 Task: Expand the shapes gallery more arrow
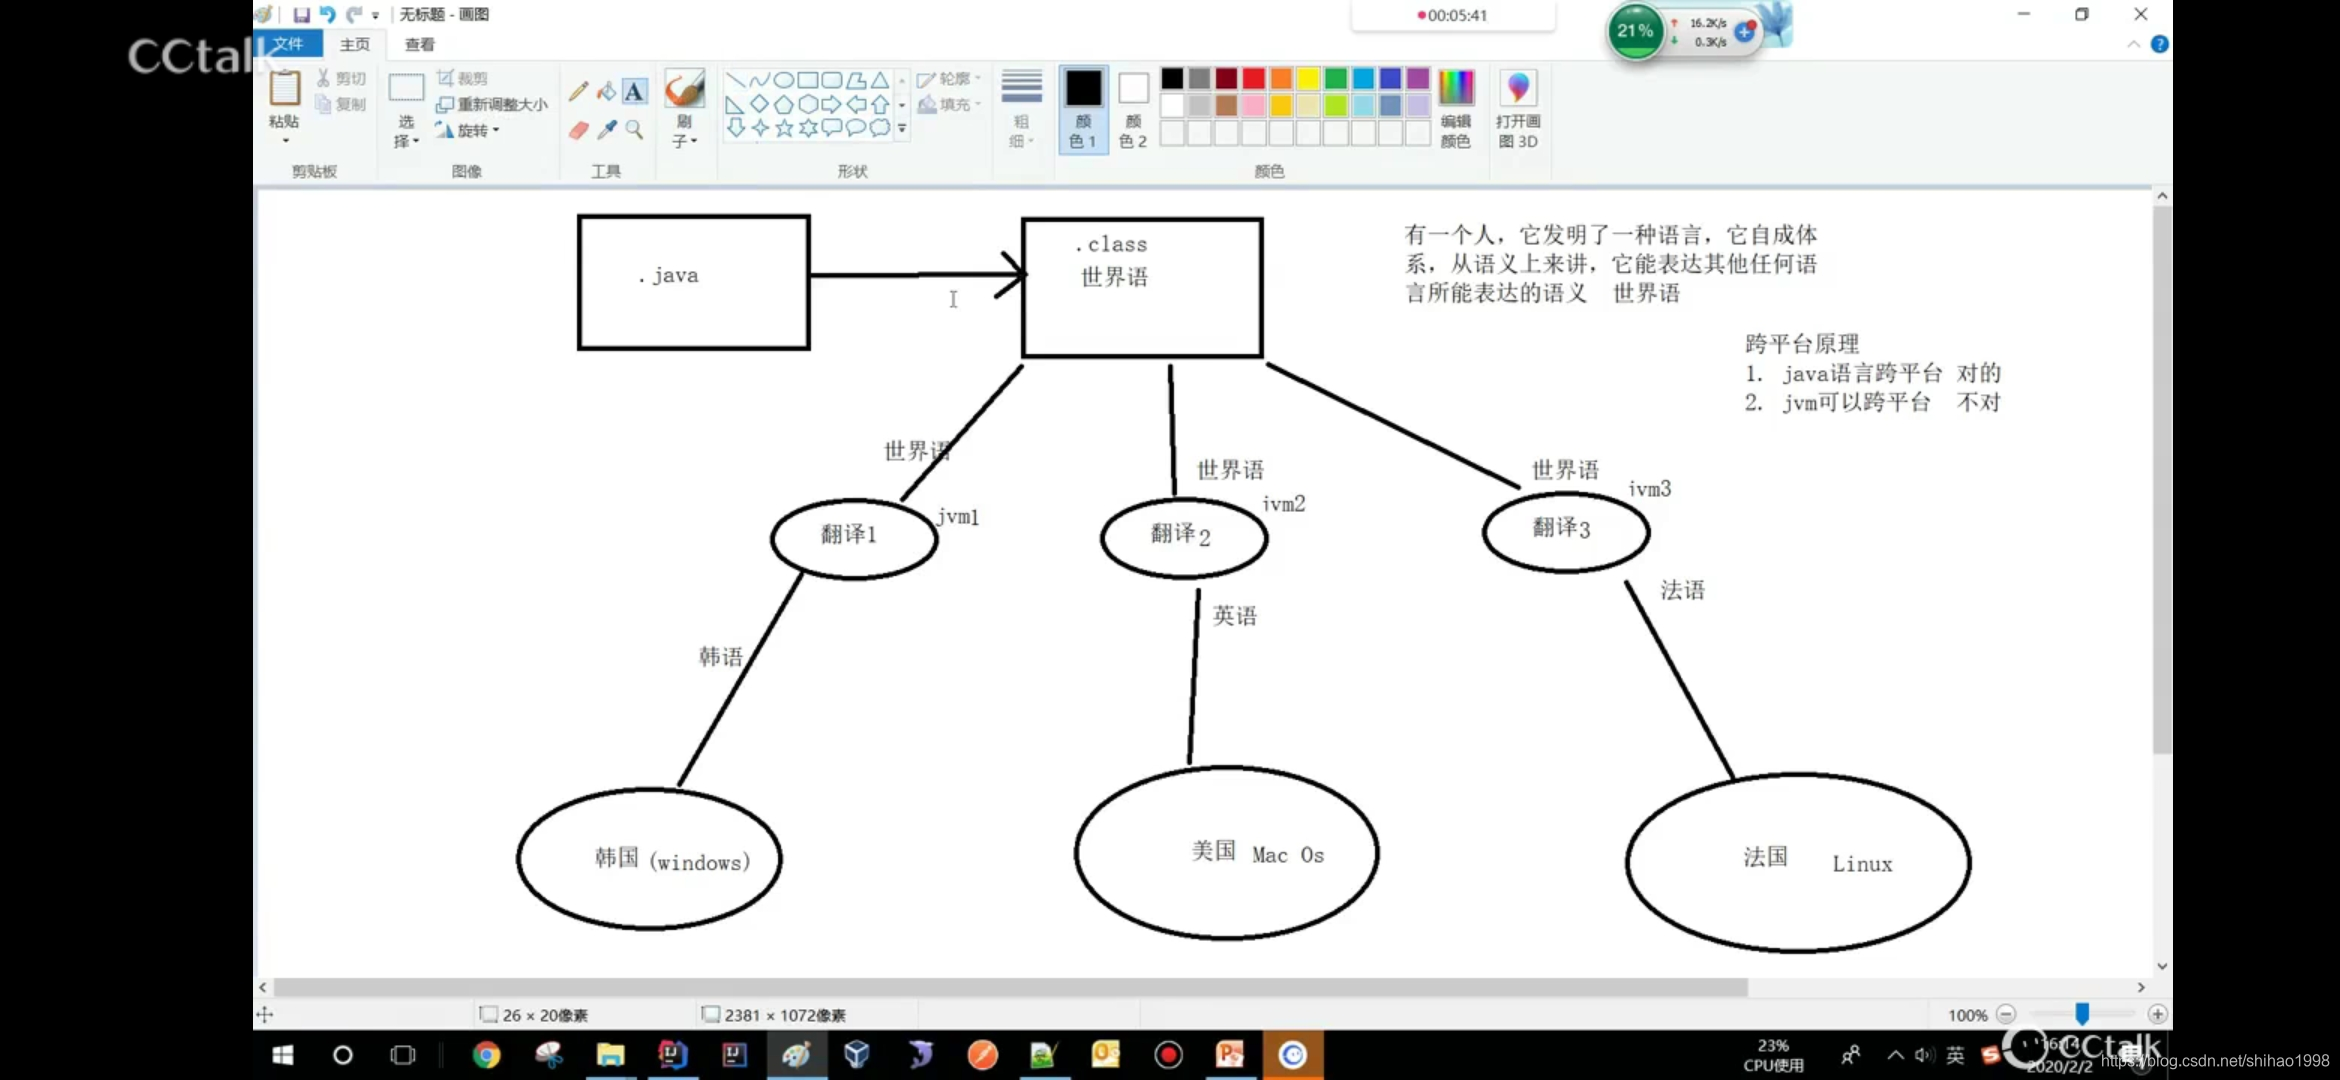click(902, 128)
